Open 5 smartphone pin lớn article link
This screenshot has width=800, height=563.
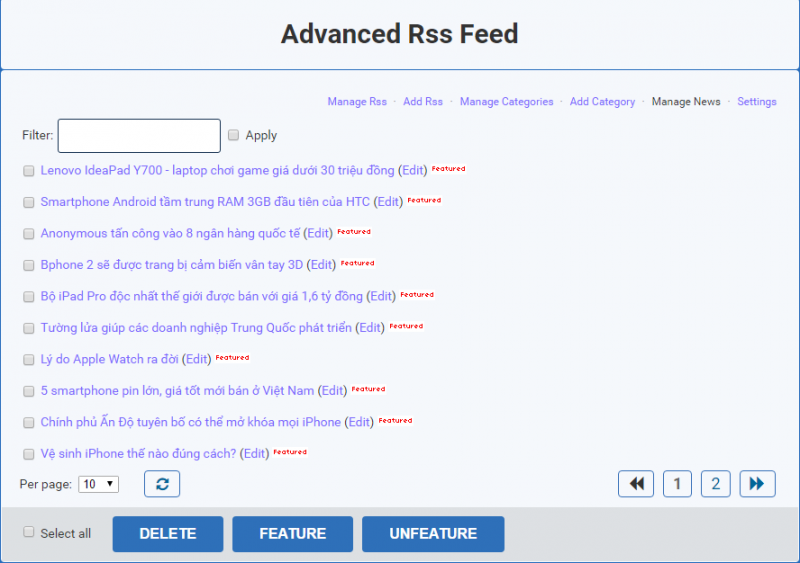(x=177, y=391)
